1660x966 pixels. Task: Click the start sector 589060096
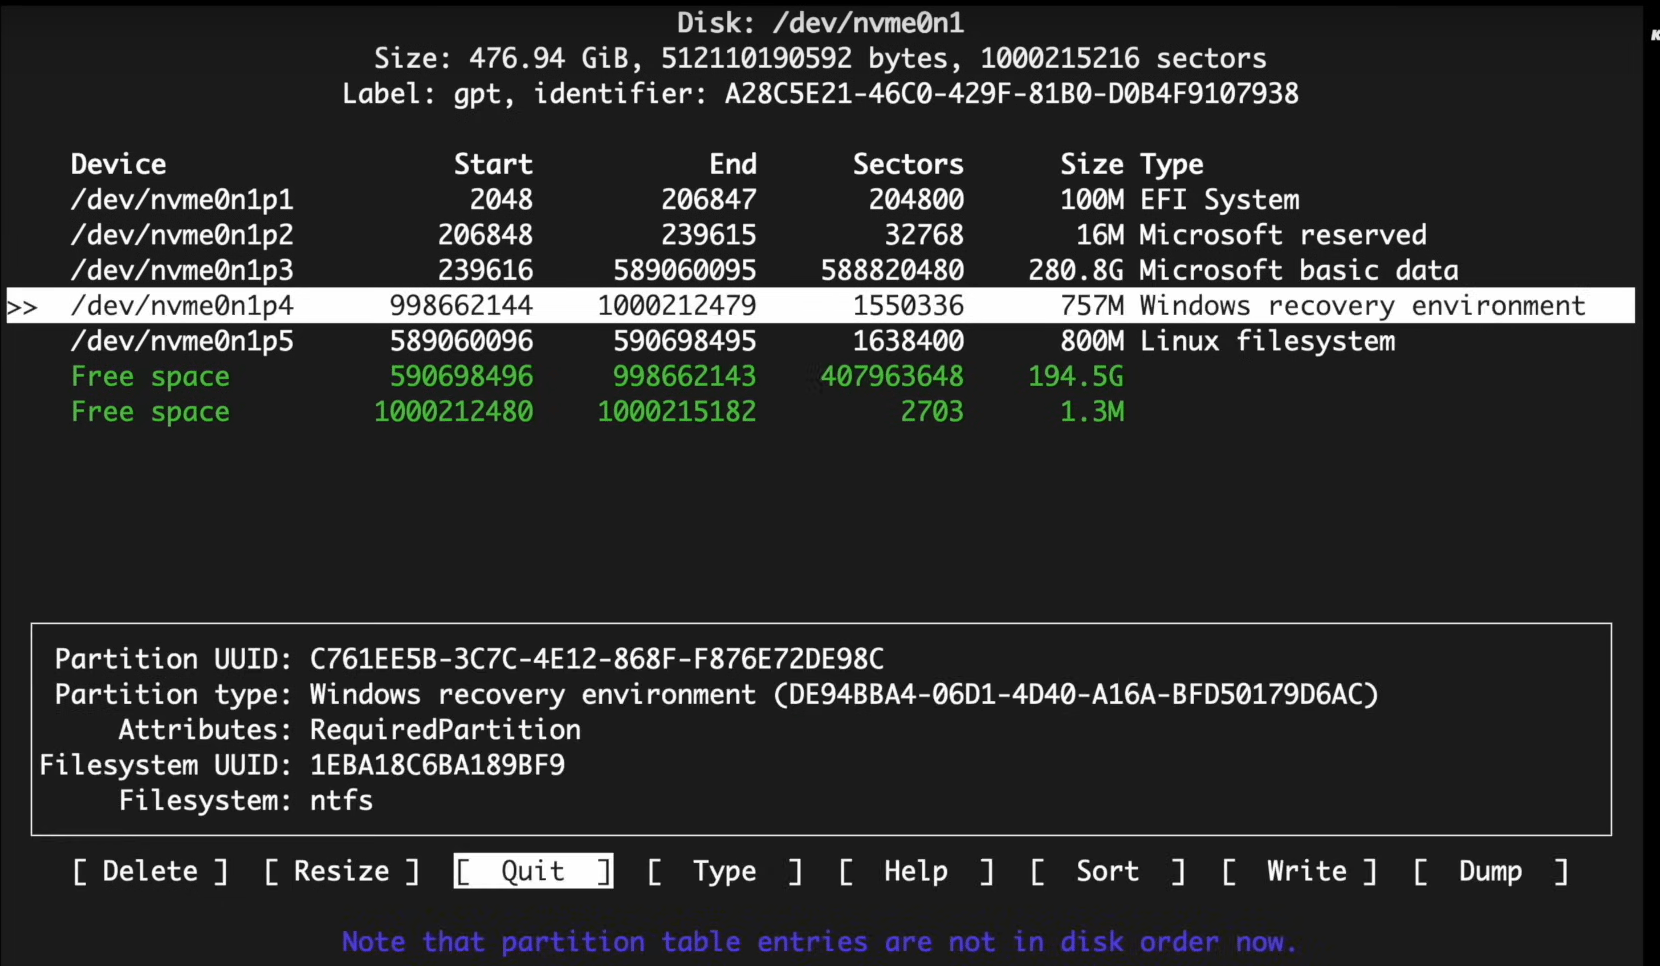pyautogui.click(x=461, y=341)
